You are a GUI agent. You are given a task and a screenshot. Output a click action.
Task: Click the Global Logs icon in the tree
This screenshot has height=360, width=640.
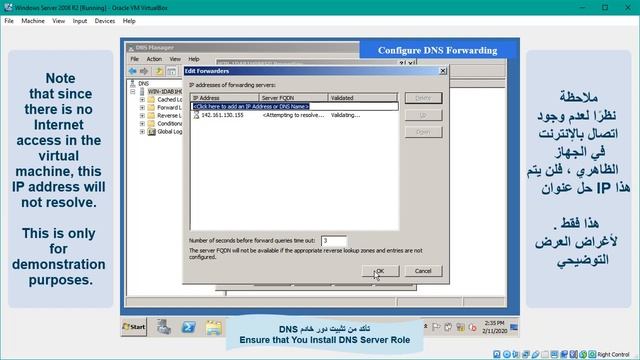(x=151, y=131)
